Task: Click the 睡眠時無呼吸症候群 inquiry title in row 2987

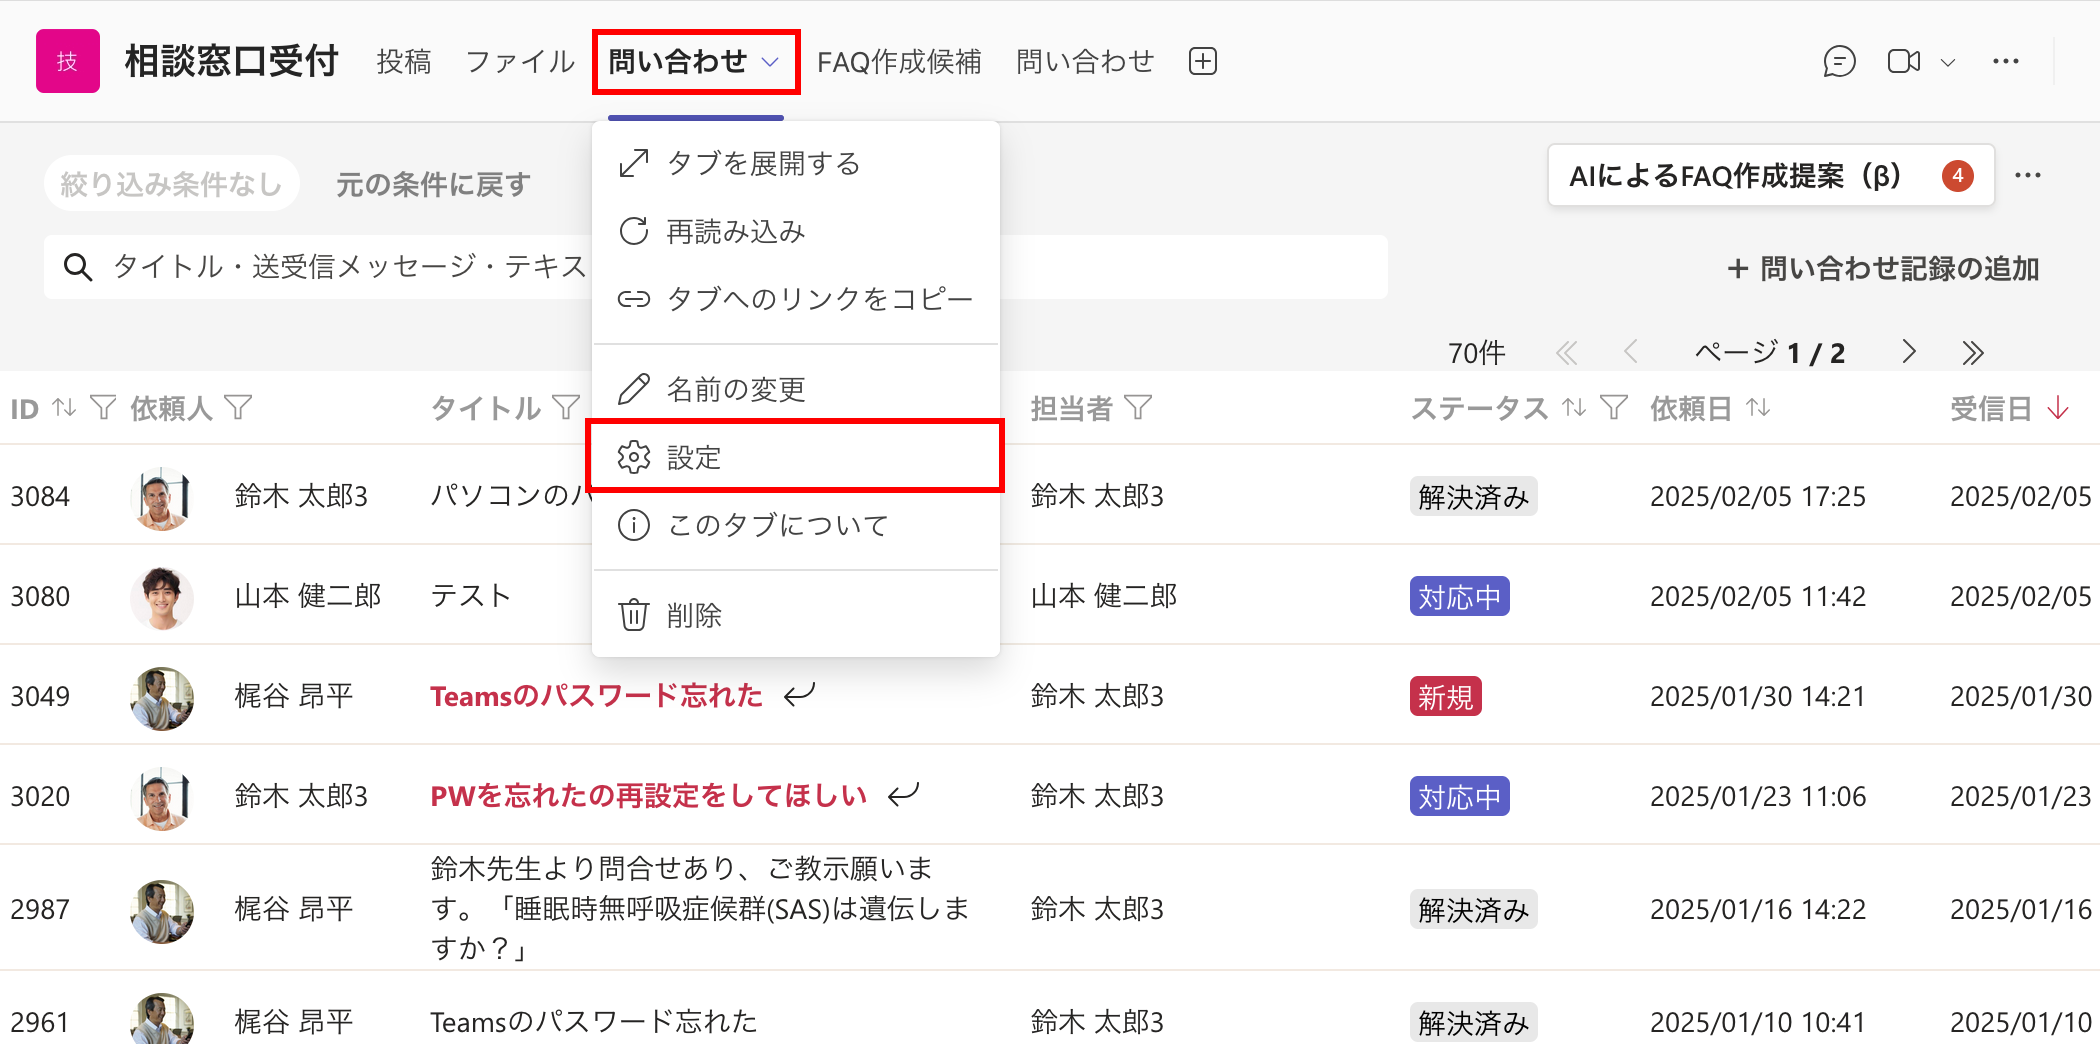Action: pos(700,908)
